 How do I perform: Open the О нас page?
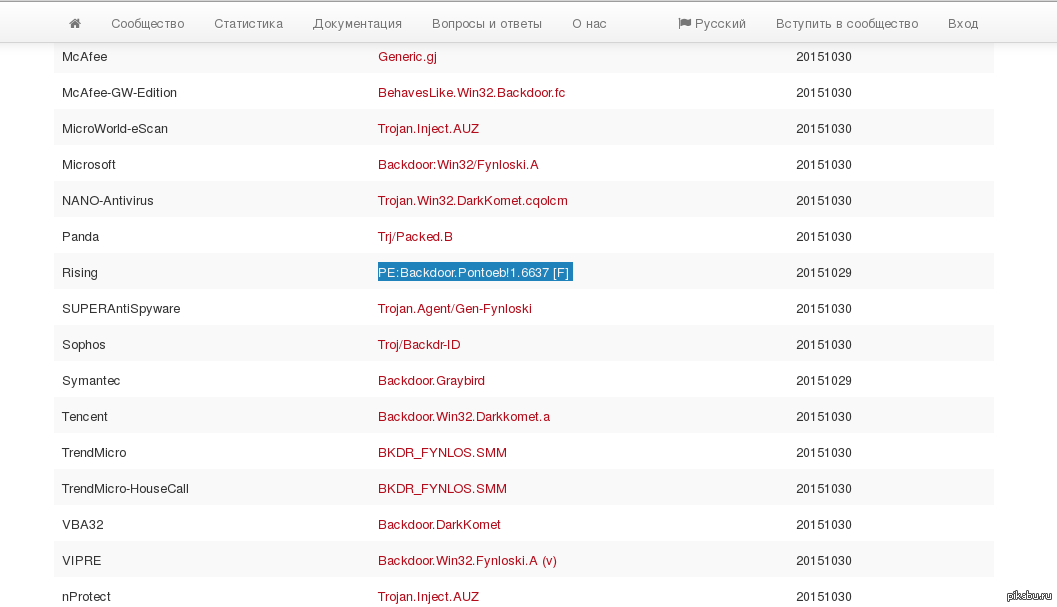pos(589,23)
